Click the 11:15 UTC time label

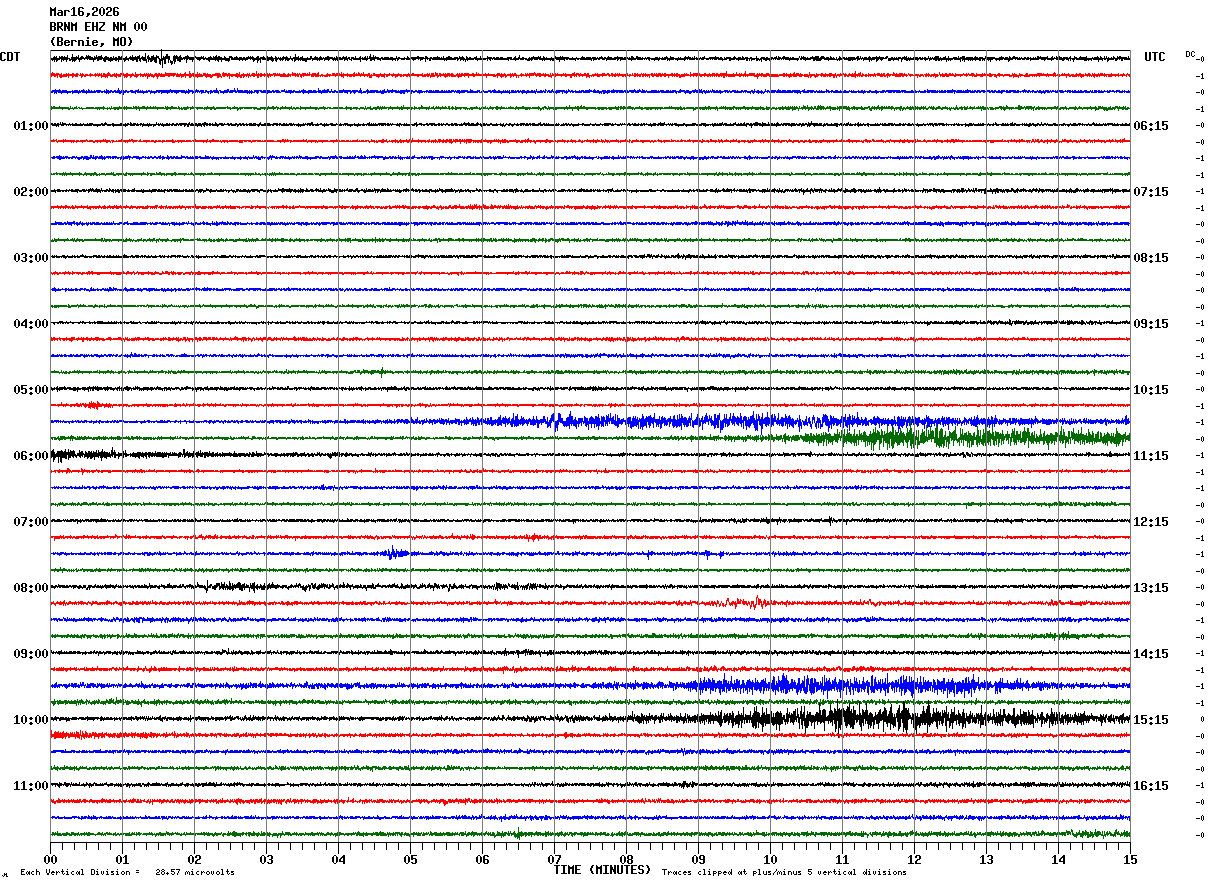coord(1151,456)
